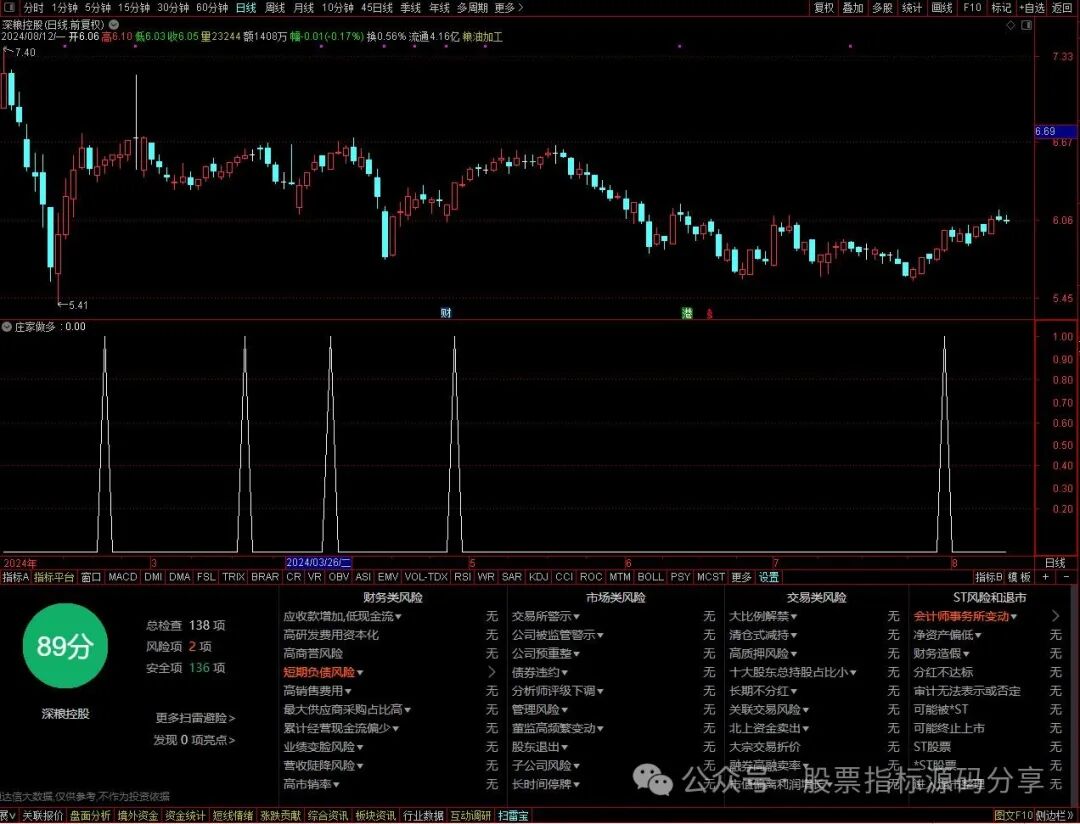
Task: Click the green 89分 score circle
Action: [65, 646]
